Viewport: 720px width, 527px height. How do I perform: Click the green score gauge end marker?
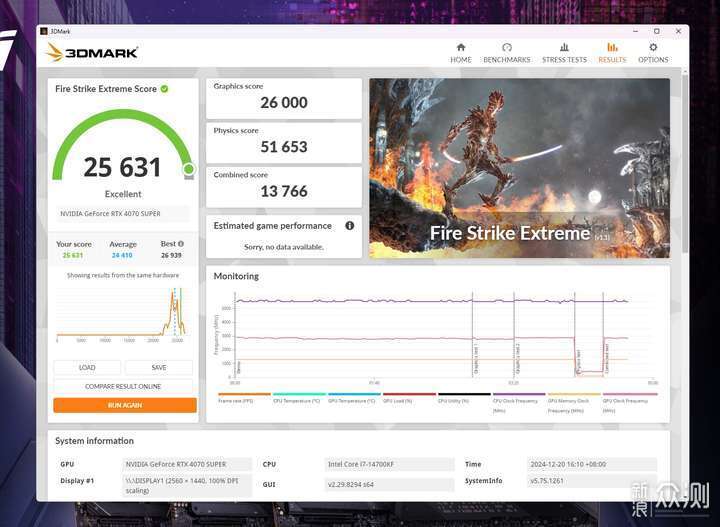coord(189,169)
